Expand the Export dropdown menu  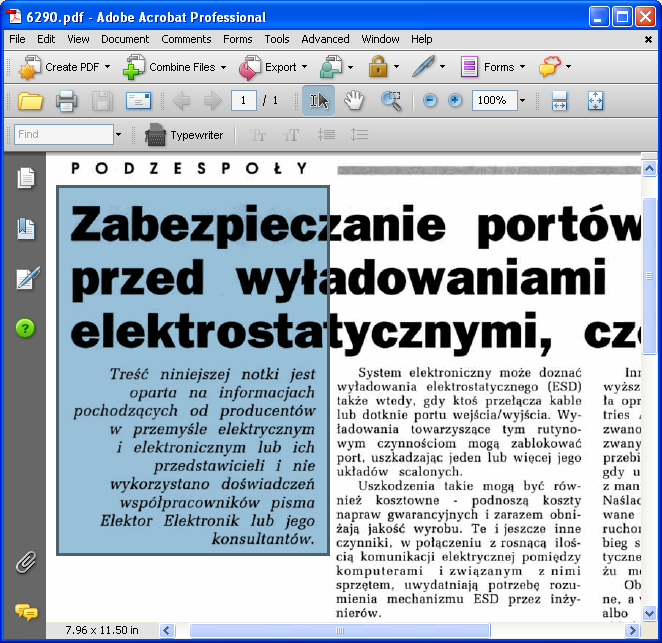304,68
